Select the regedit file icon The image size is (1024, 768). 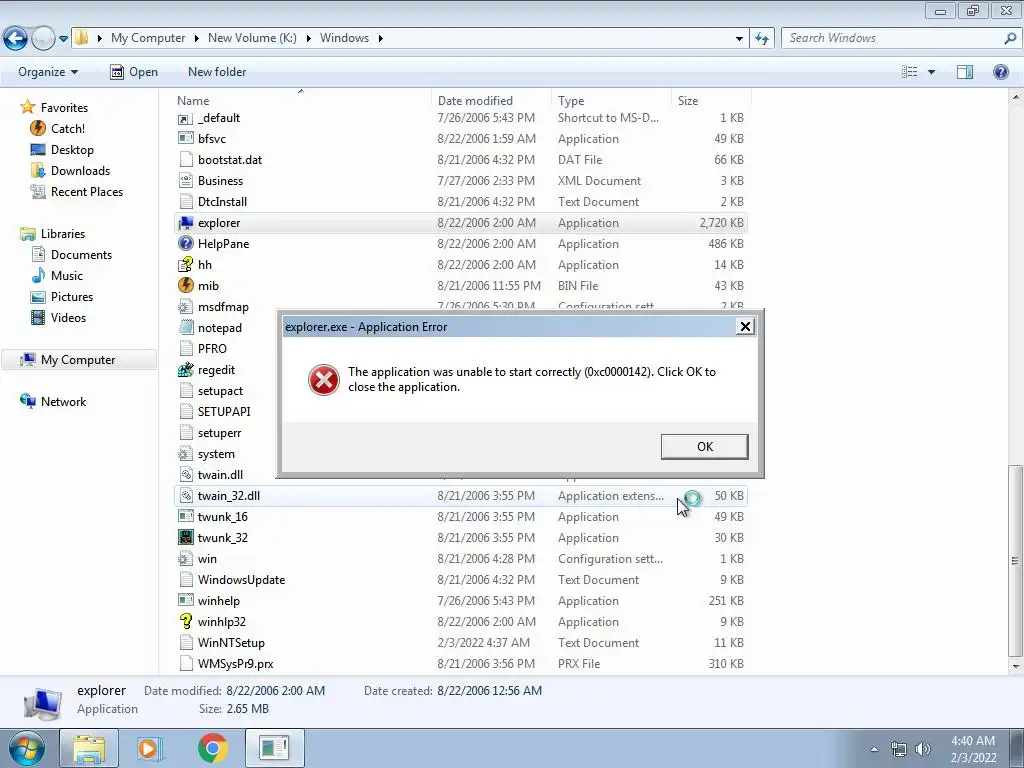[x=186, y=370]
